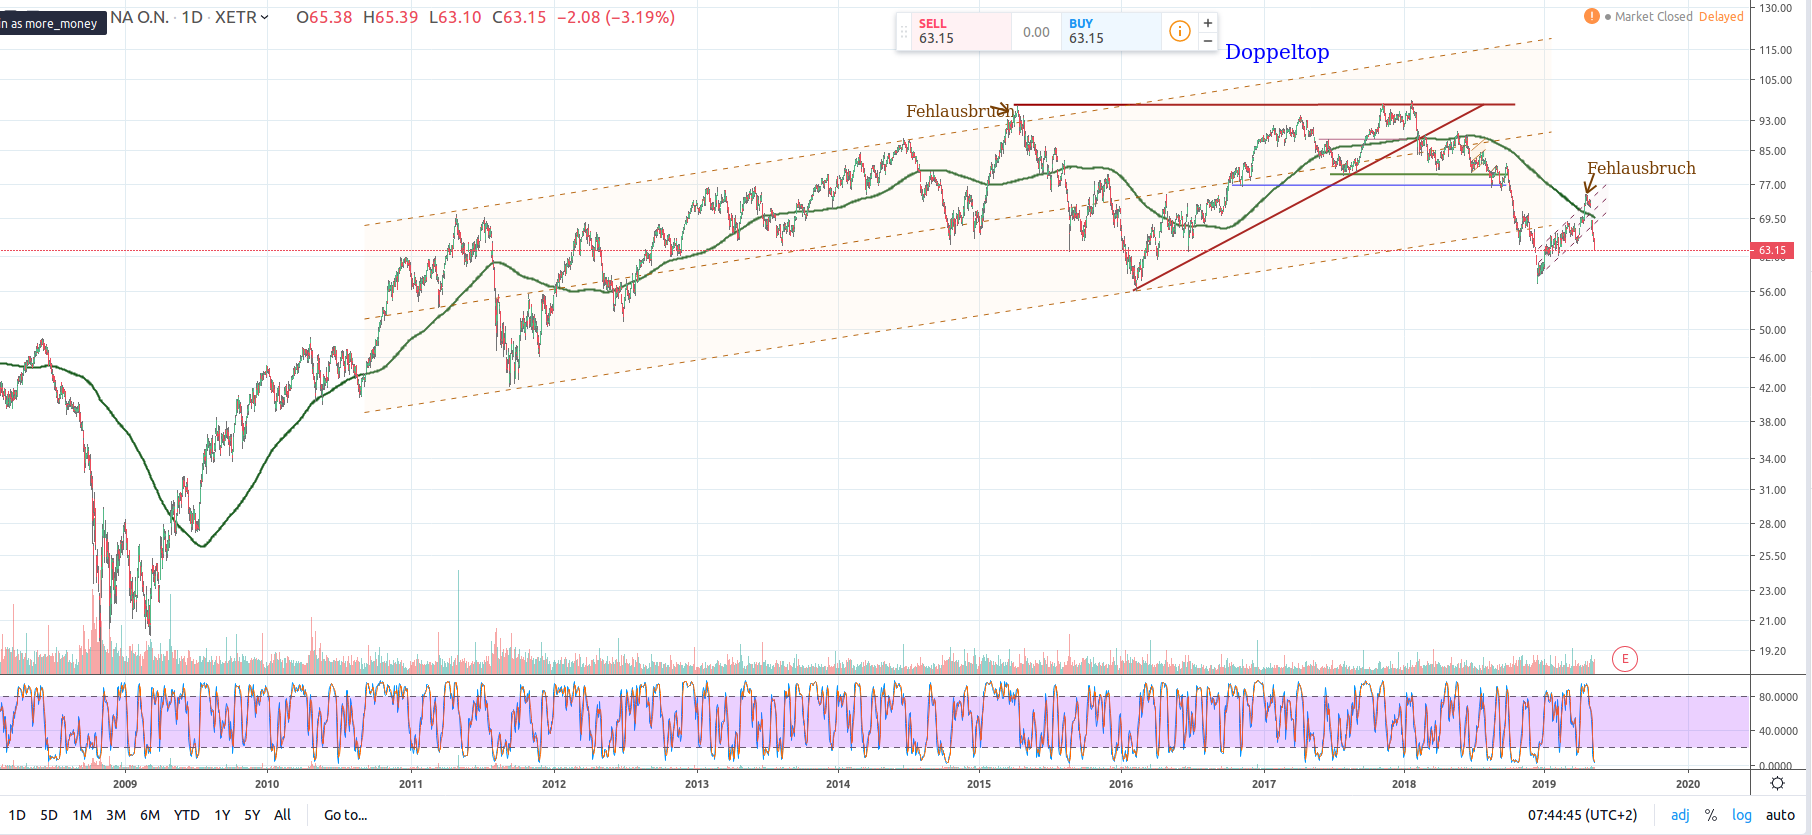Image resolution: width=1812 pixels, height=835 pixels.
Task: Select the blue Doppeltop text annotation
Action: [x=1277, y=52]
